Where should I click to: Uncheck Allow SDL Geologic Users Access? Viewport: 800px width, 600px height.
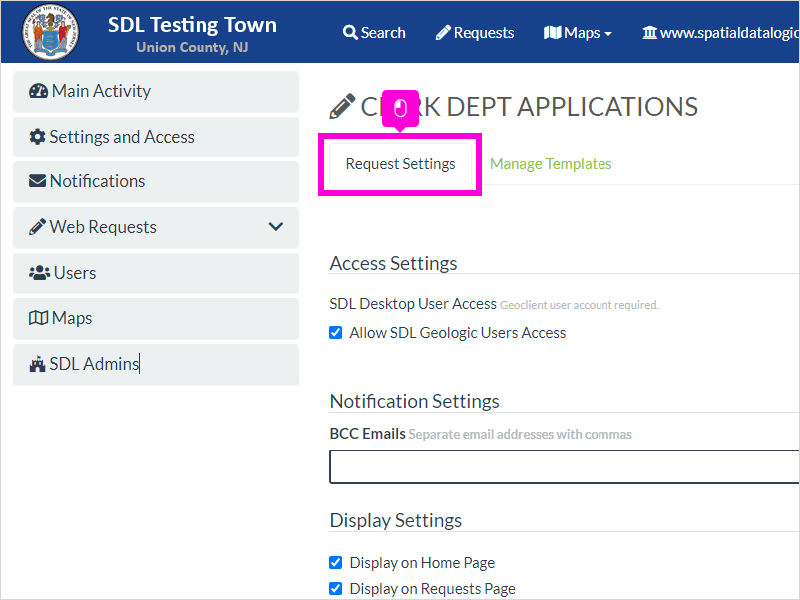[x=336, y=333]
